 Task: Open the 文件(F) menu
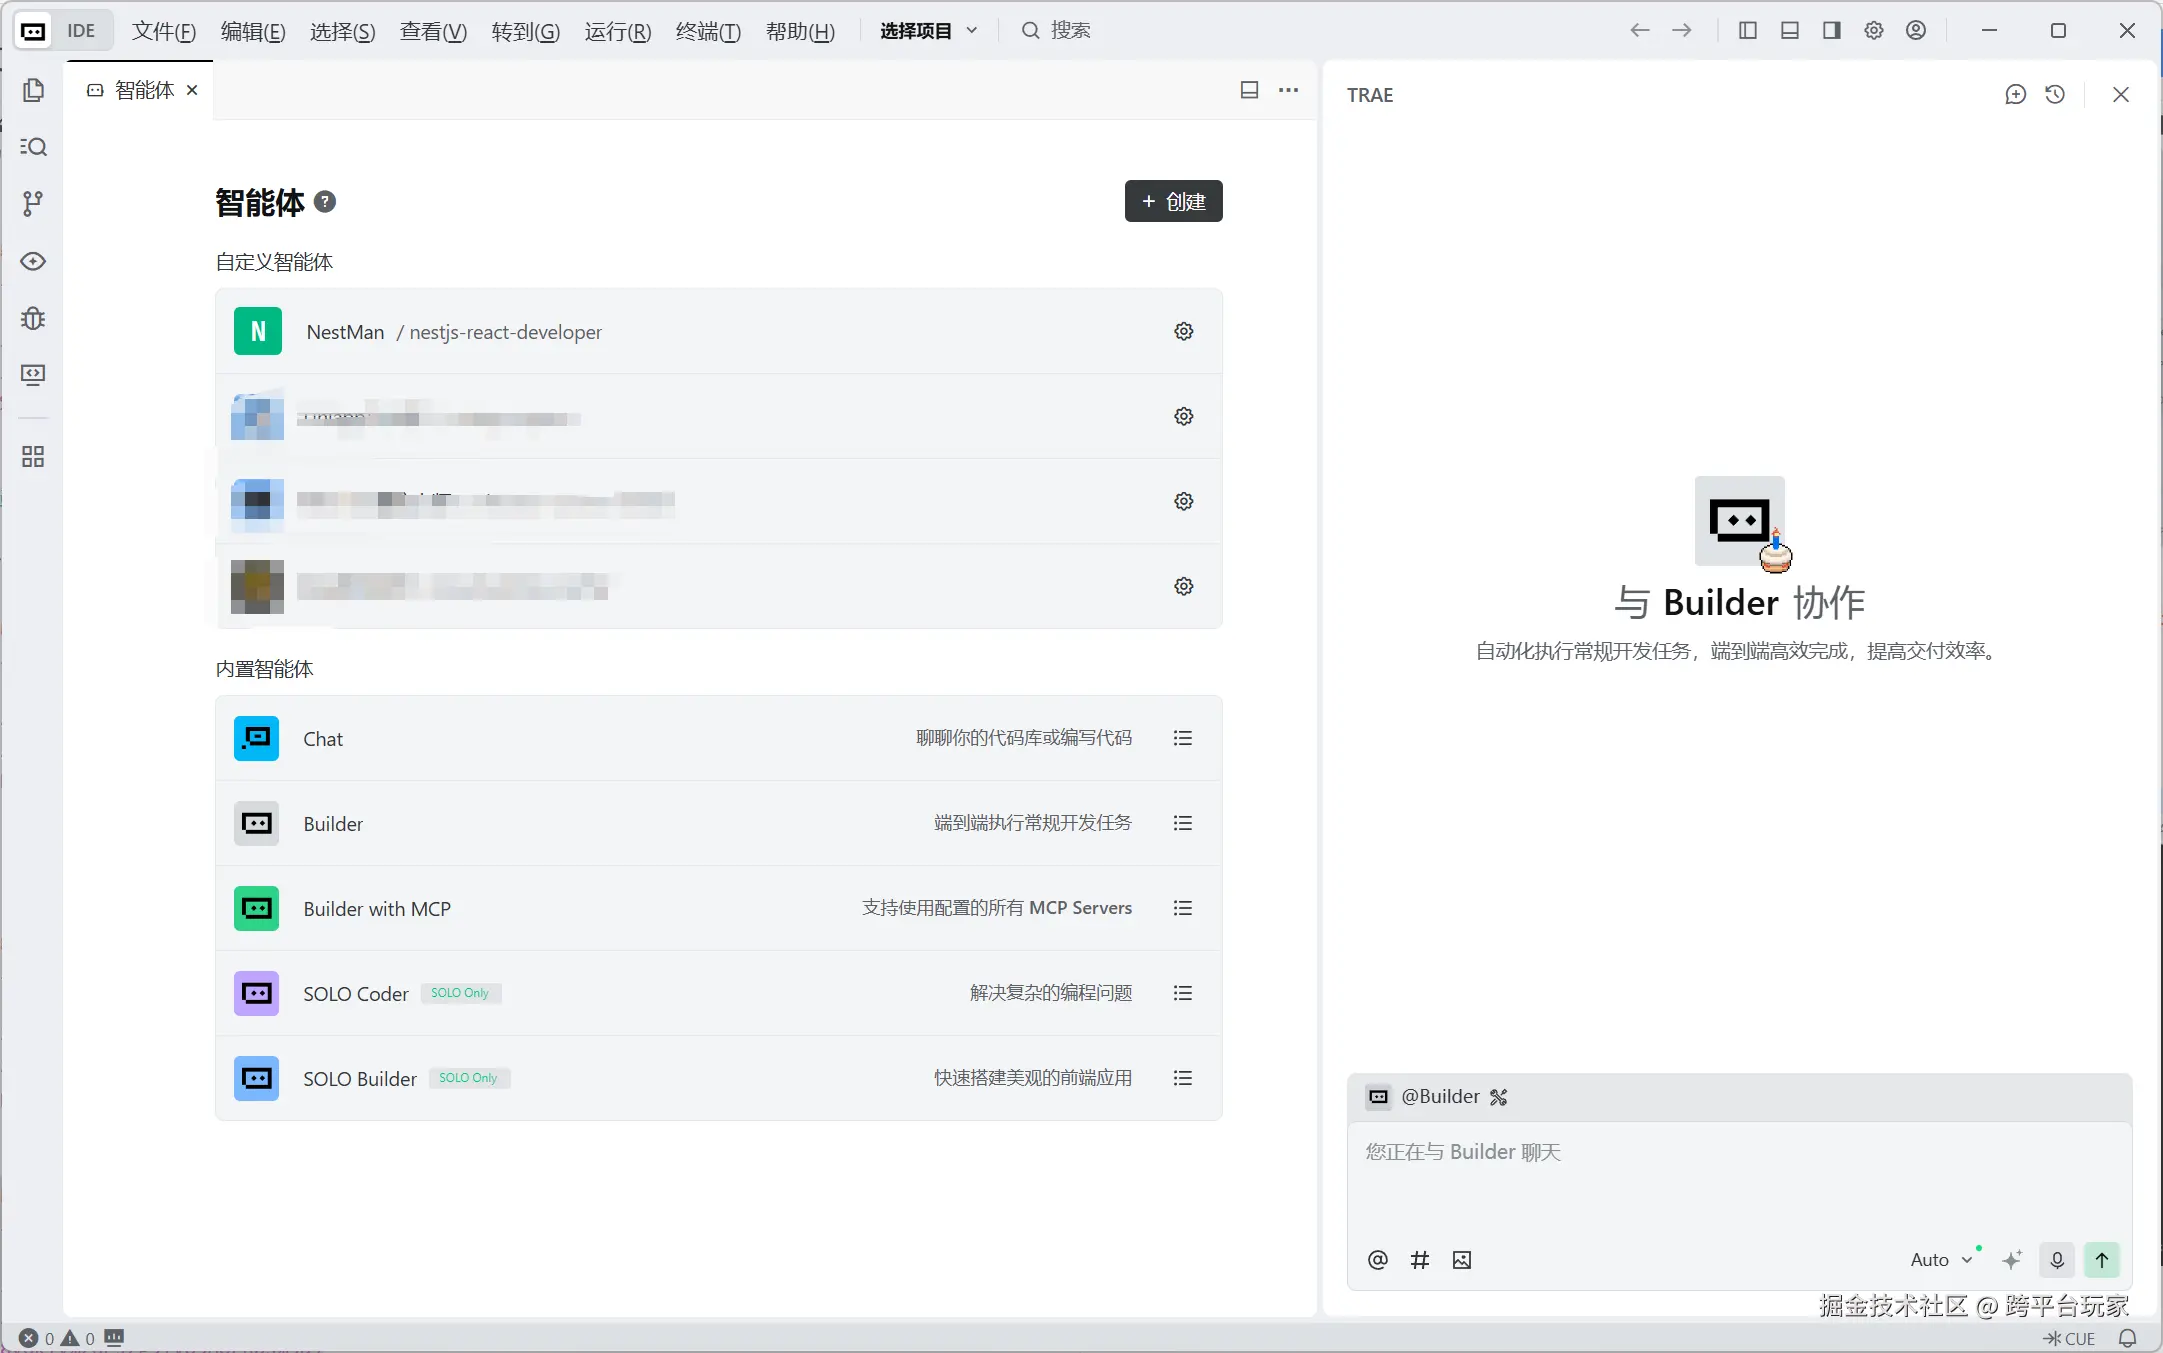point(164,31)
